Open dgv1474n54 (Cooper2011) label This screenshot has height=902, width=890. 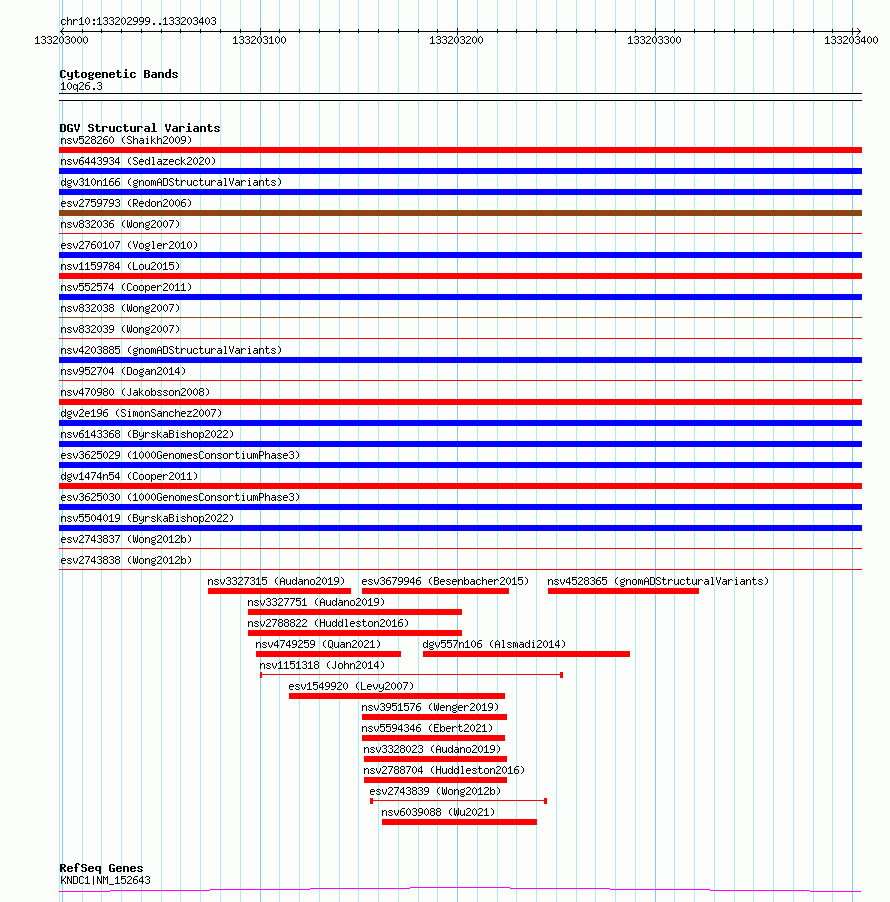[129, 476]
